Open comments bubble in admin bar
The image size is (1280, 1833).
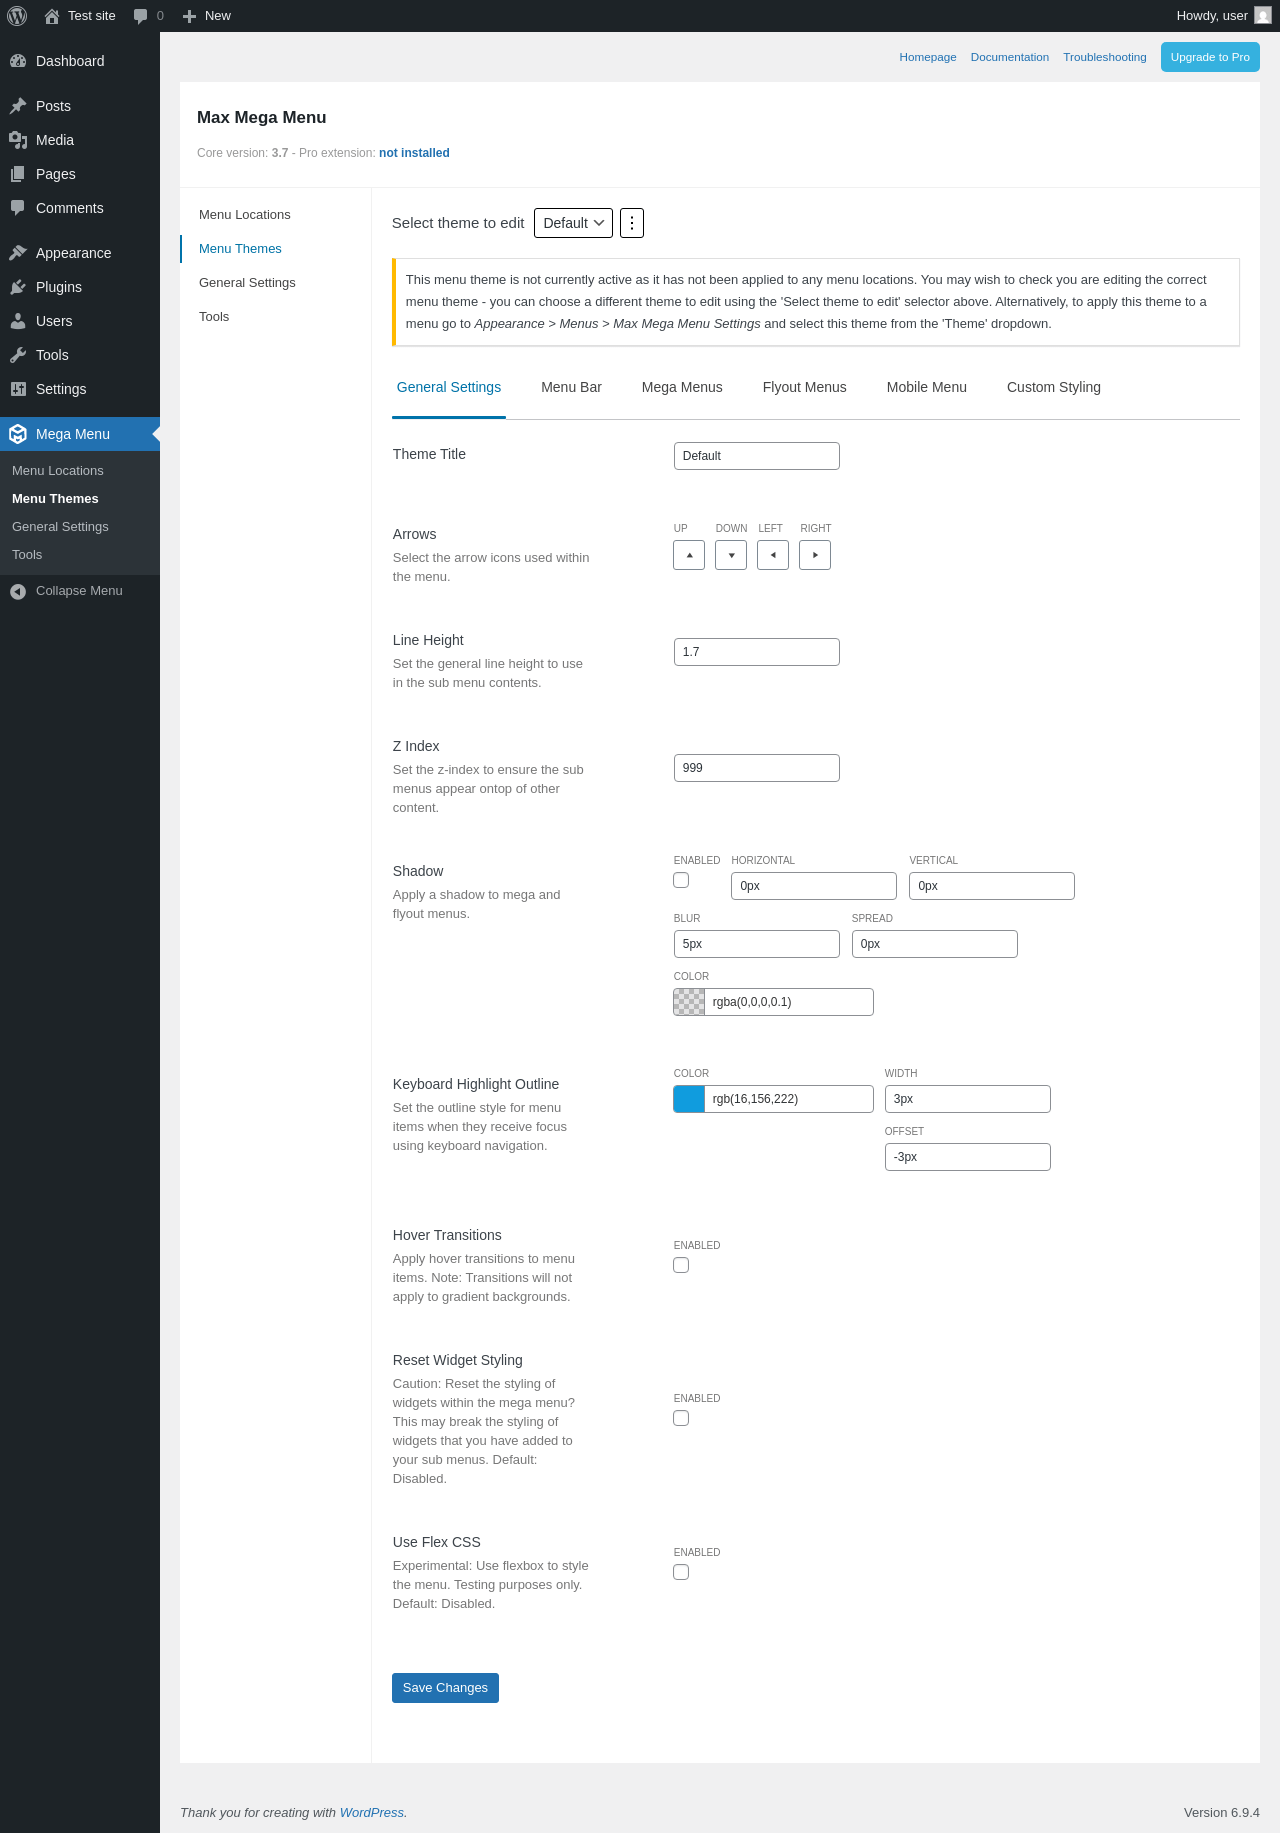(x=140, y=16)
